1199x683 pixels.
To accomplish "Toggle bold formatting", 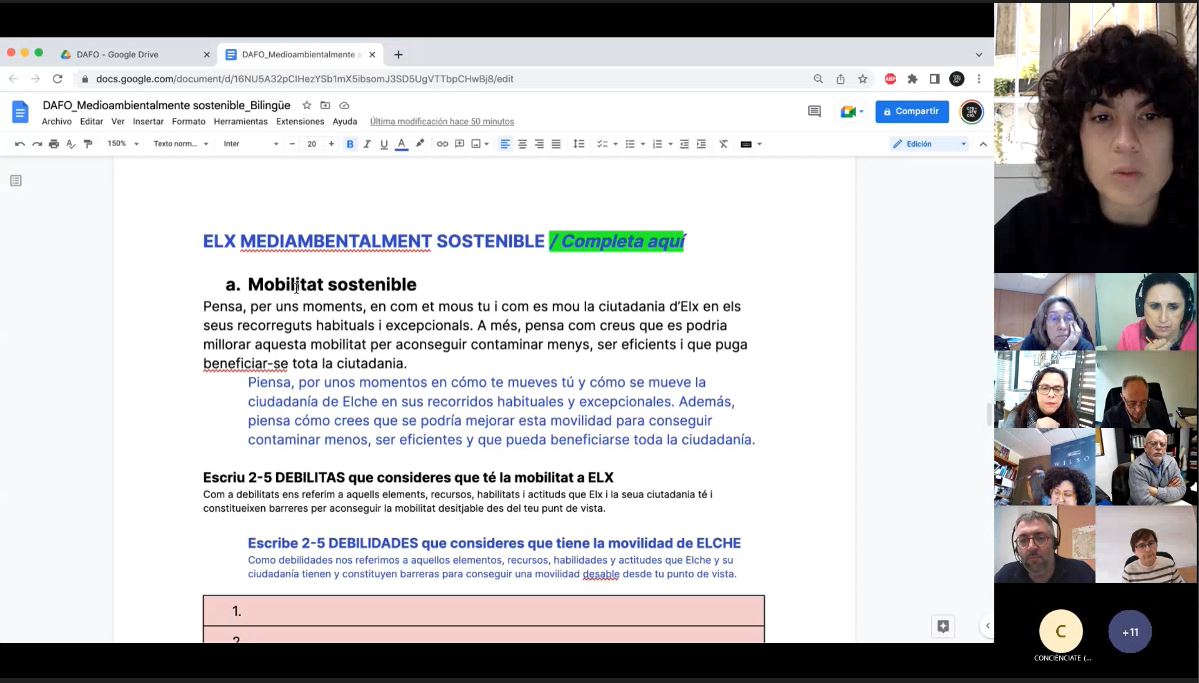I will click(x=350, y=144).
